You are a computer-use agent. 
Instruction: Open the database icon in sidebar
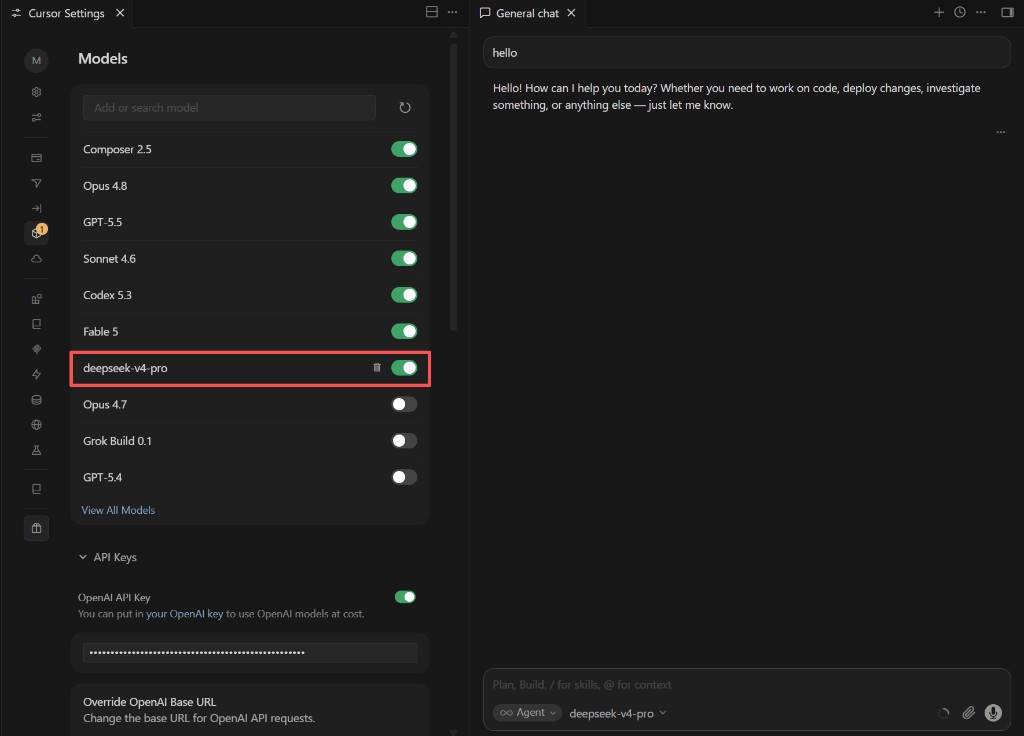coord(37,400)
